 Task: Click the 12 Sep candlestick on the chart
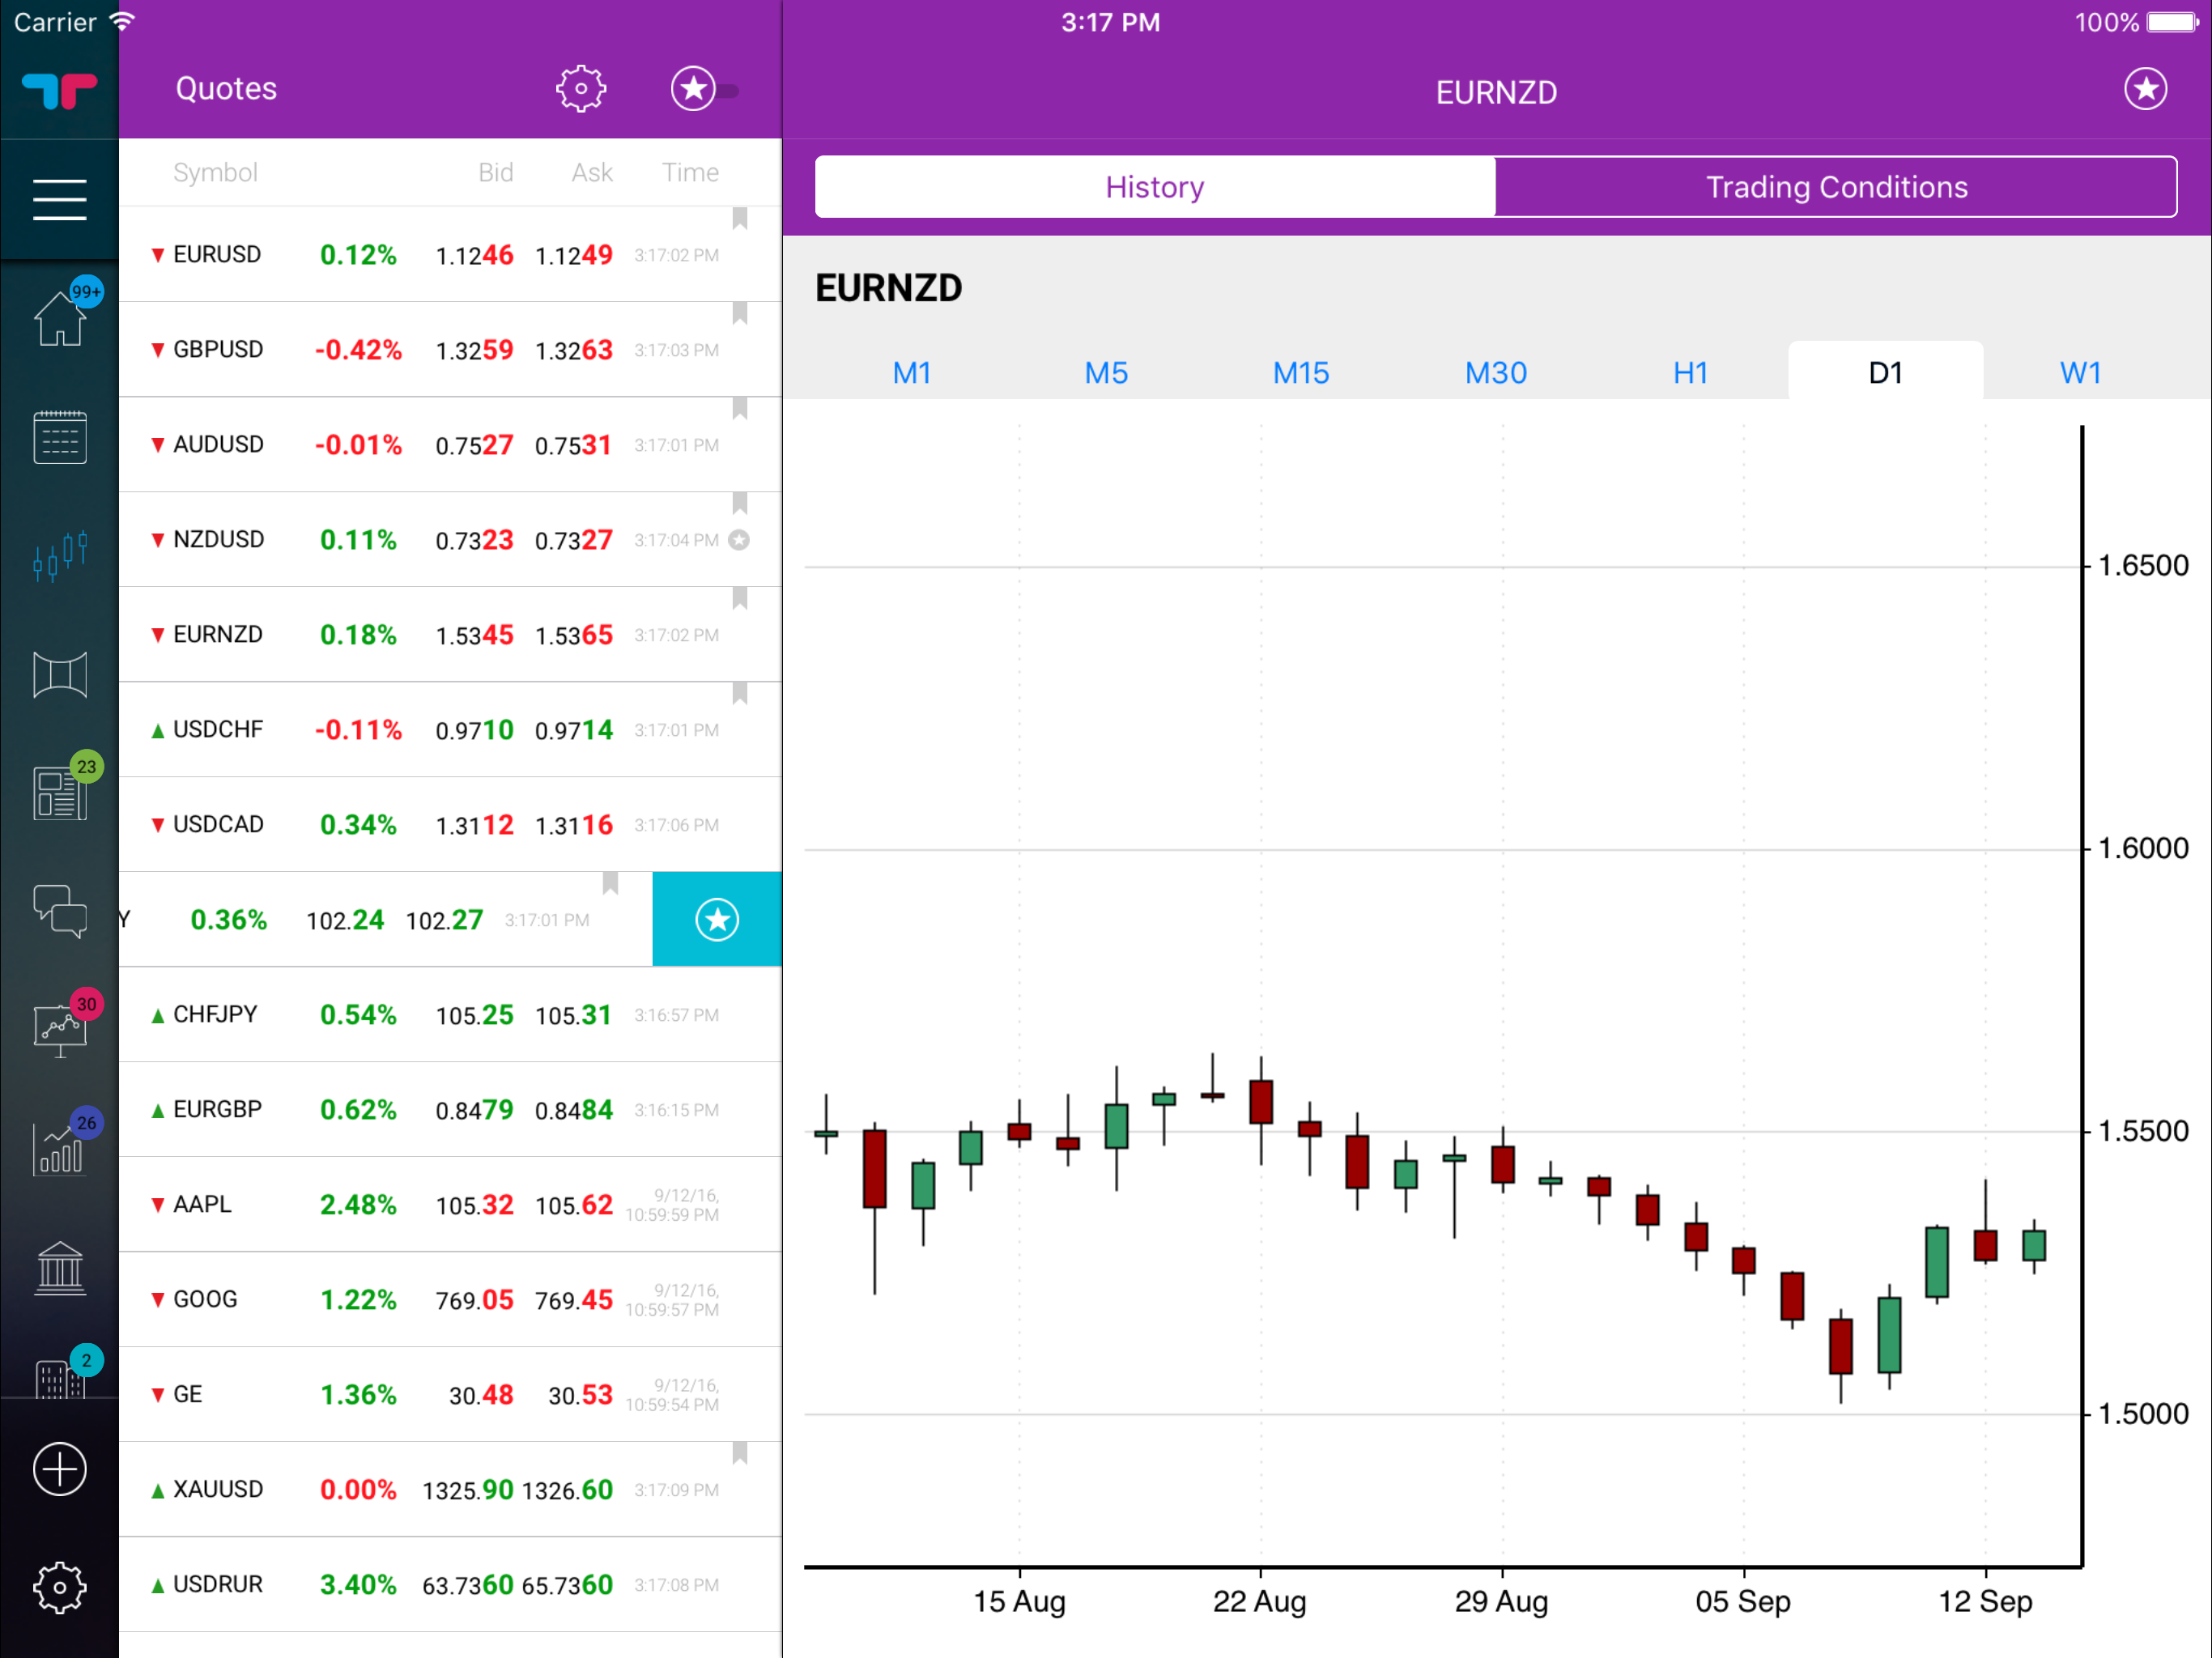click(x=1985, y=1244)
